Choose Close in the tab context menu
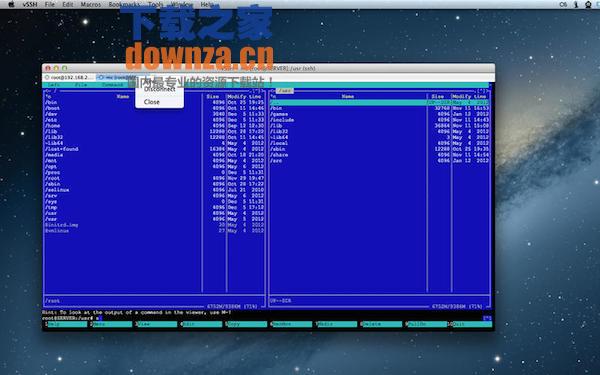 click(152, 102)
